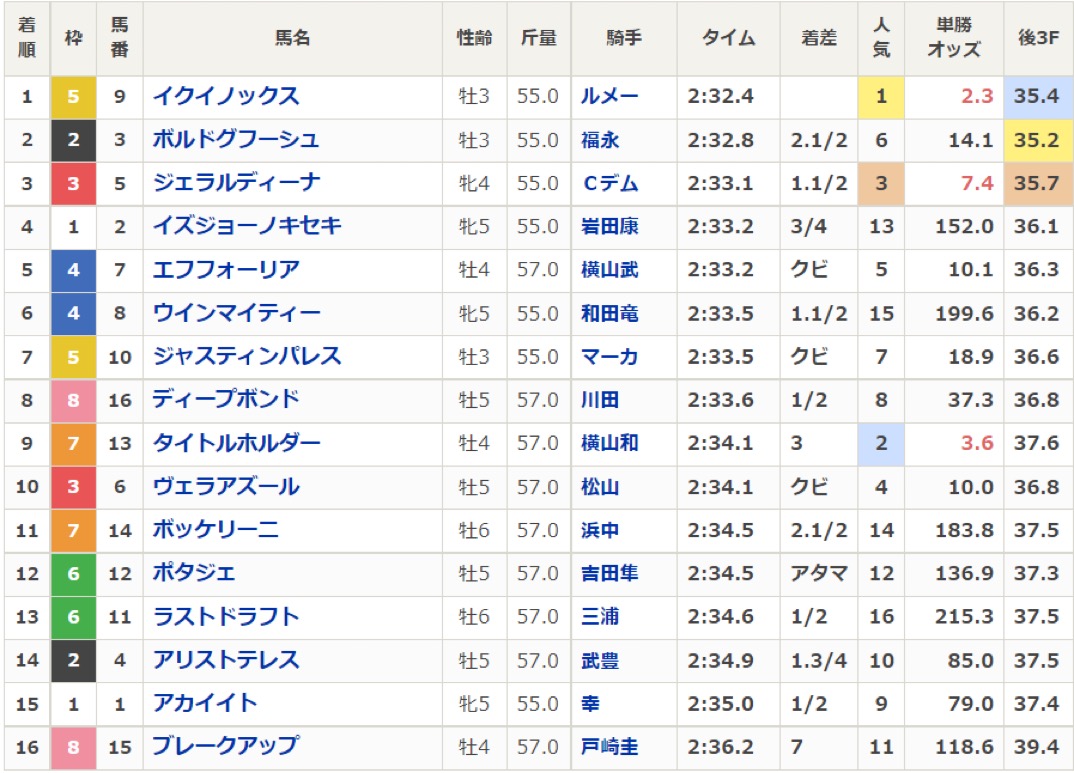This screenshot has height=773, width=1074.
Task: Click jockey link 戸崎圭
Action: [x=609, y=746]
